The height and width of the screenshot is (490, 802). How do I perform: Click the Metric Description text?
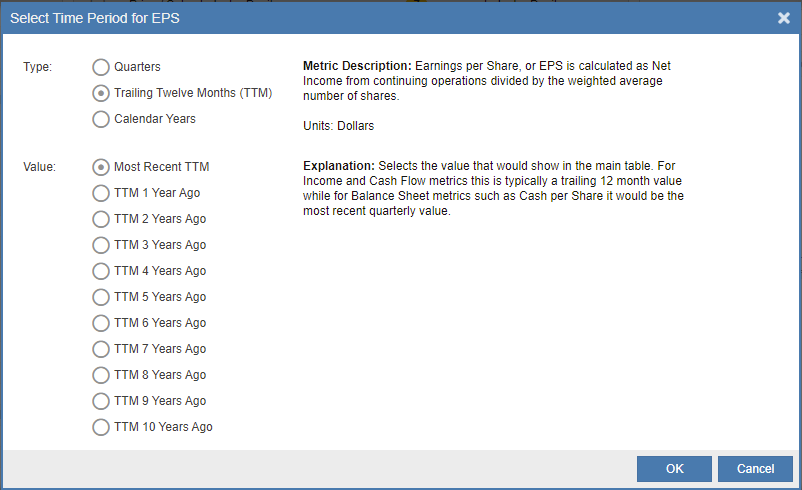coord(486,81)
